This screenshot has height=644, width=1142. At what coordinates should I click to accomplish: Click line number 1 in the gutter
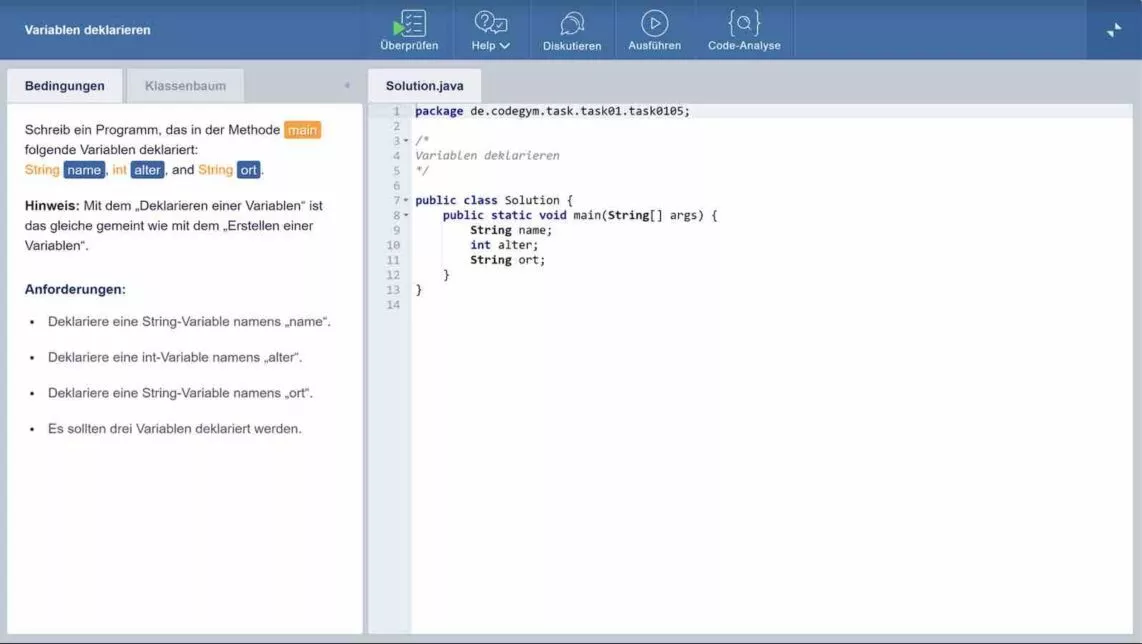[396, 111]
